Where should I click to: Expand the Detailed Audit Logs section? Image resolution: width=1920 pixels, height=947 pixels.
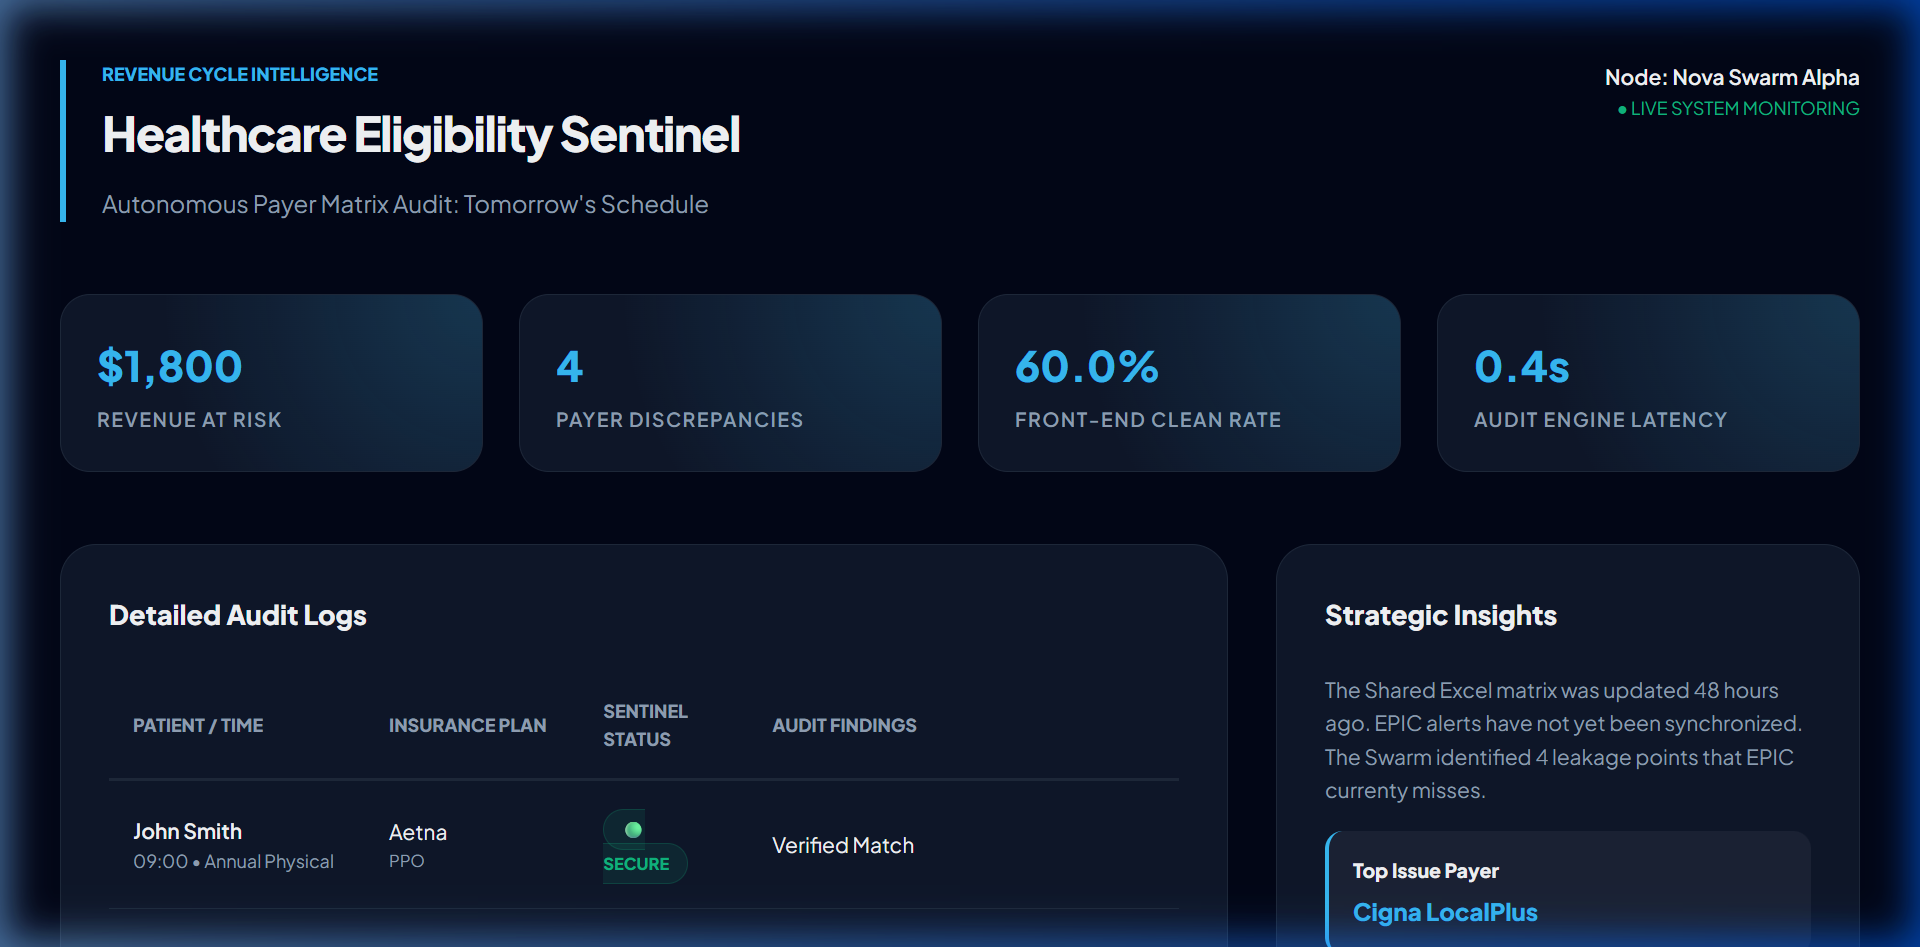pos(237,615)
